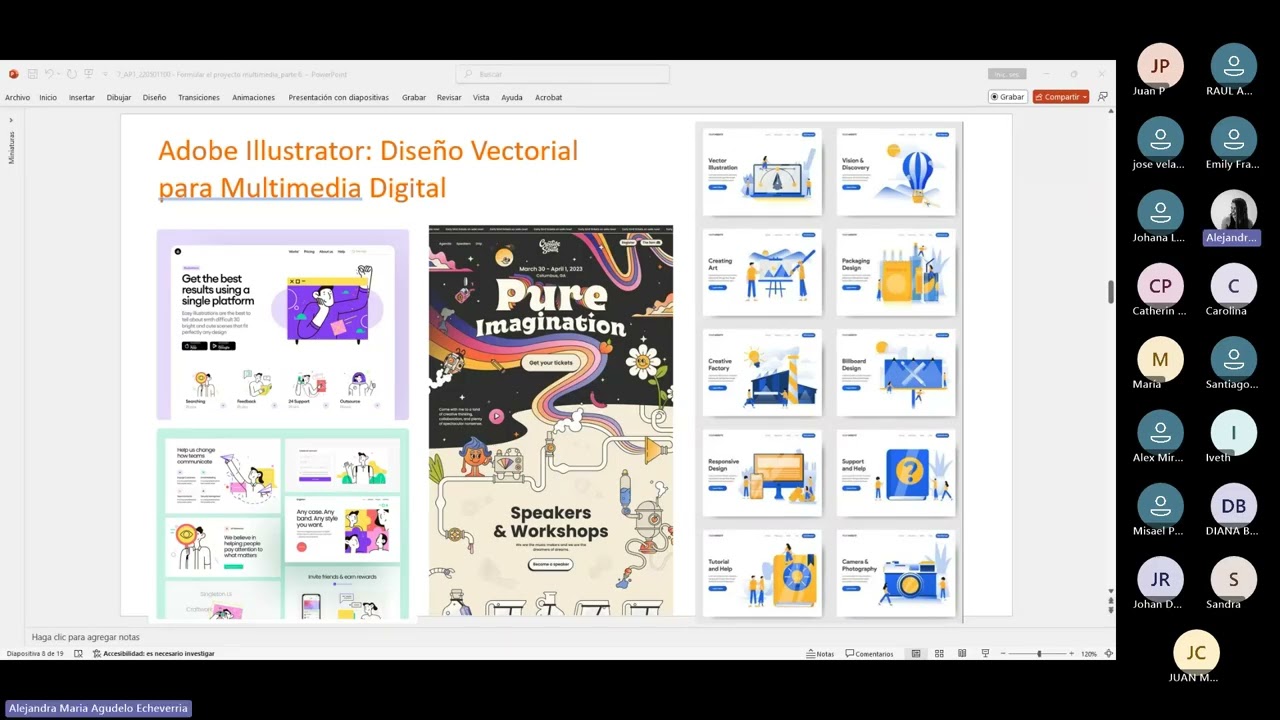Toggle the Notas notes pane
This screenshot has height=720, width=1280.
(820, 654)
